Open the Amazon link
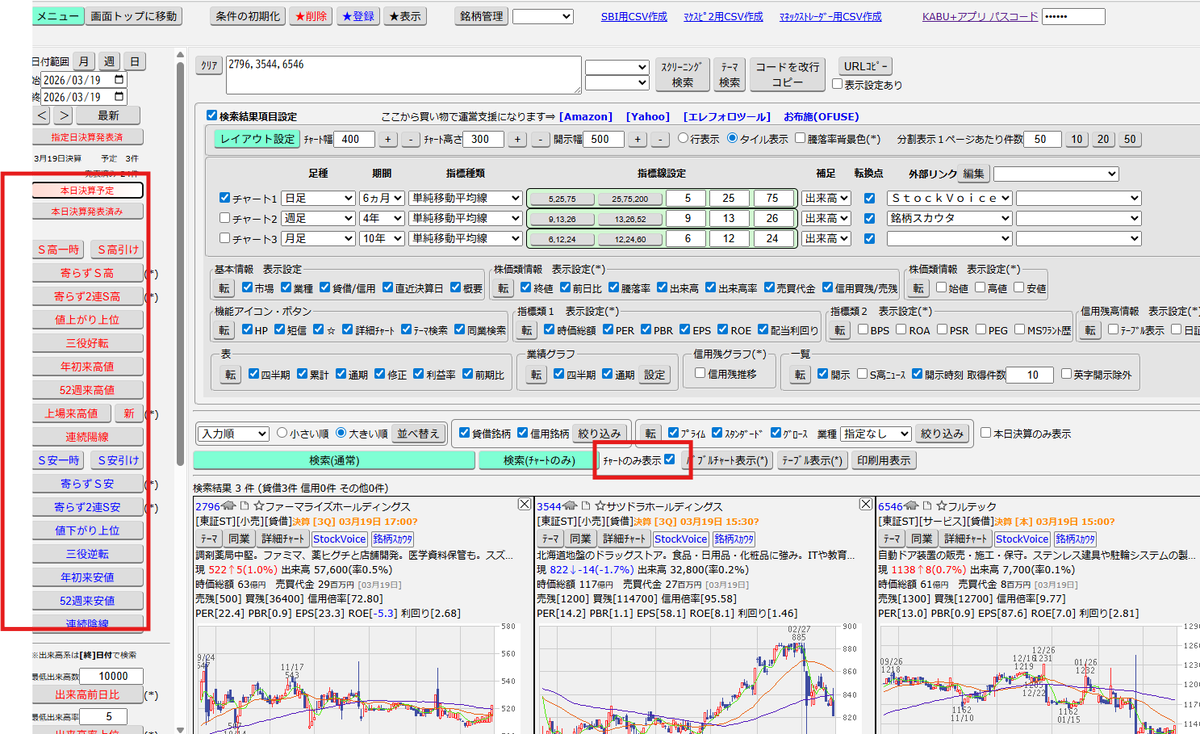Viewport: 1200px width, 734px height. [588, 117]
